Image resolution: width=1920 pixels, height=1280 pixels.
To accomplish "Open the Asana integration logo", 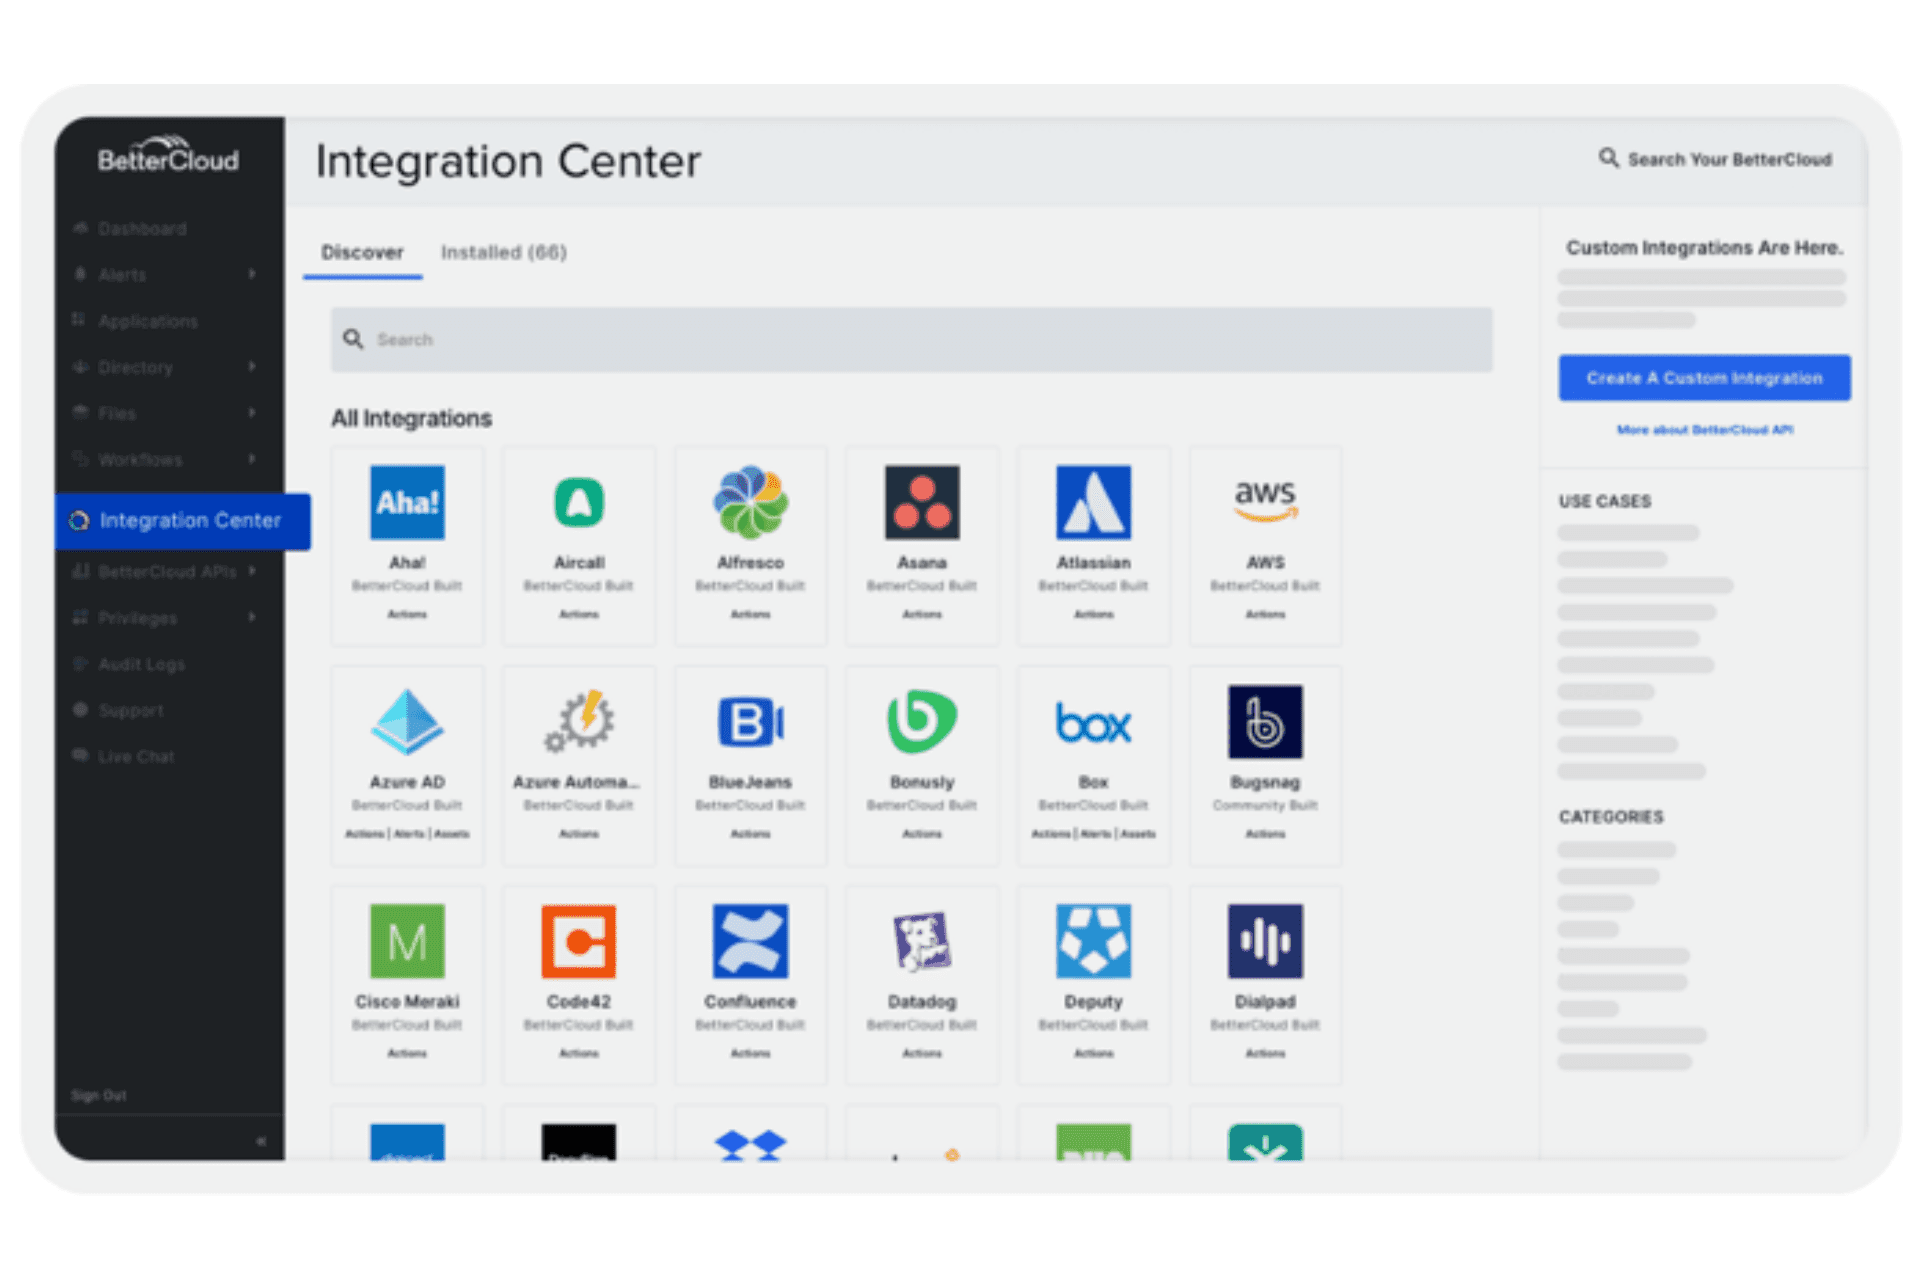I will [921, 502].
